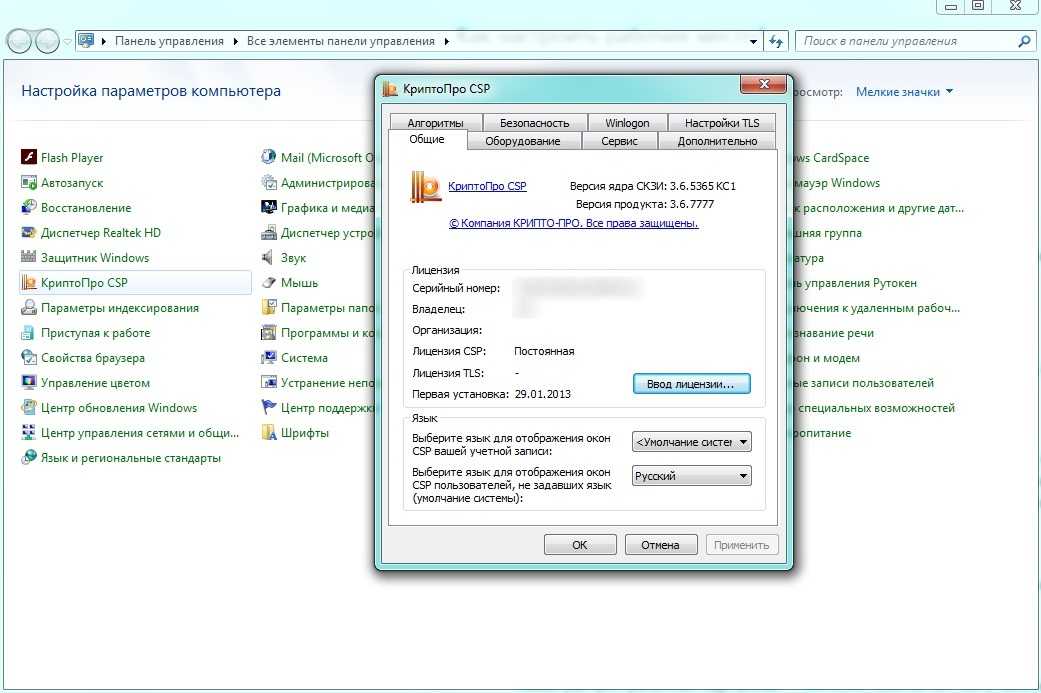Expand the account CSP language dropdown
Screen dimensions: 1041x693
(691, 442)
